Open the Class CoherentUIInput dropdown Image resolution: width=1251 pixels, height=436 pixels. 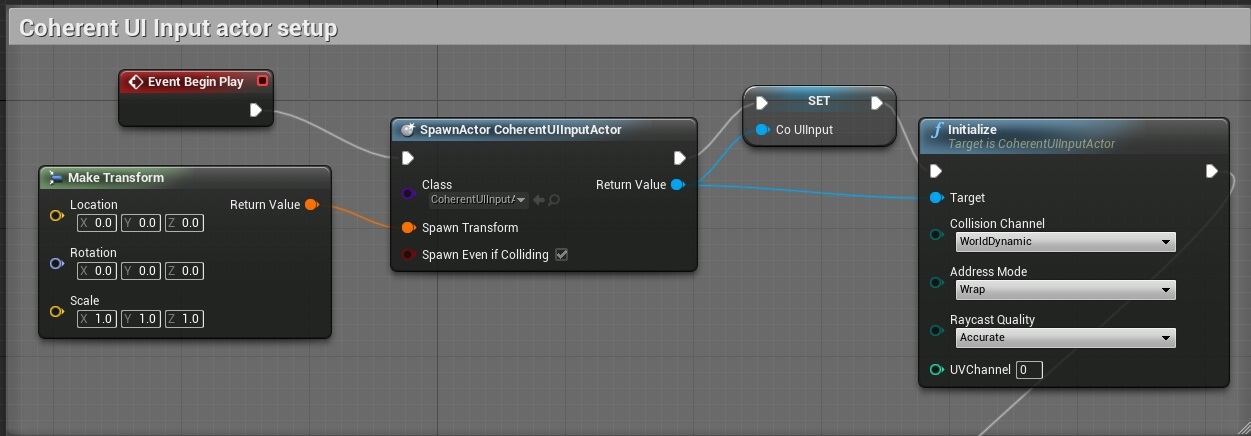(x=478, y=200)
